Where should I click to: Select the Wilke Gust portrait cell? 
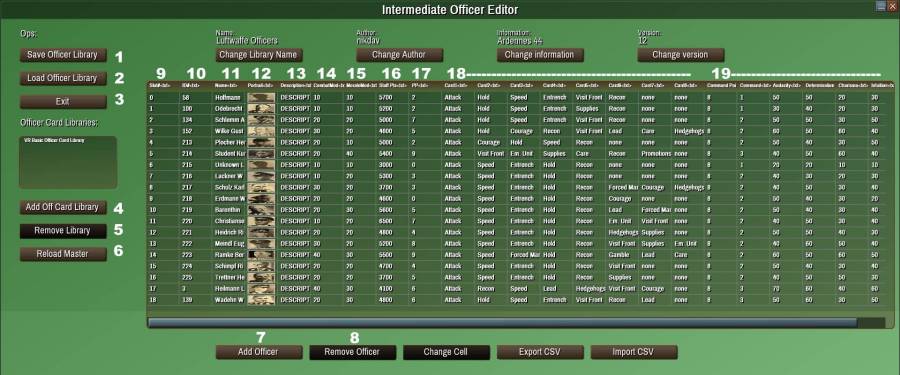[x=261, y=131]
